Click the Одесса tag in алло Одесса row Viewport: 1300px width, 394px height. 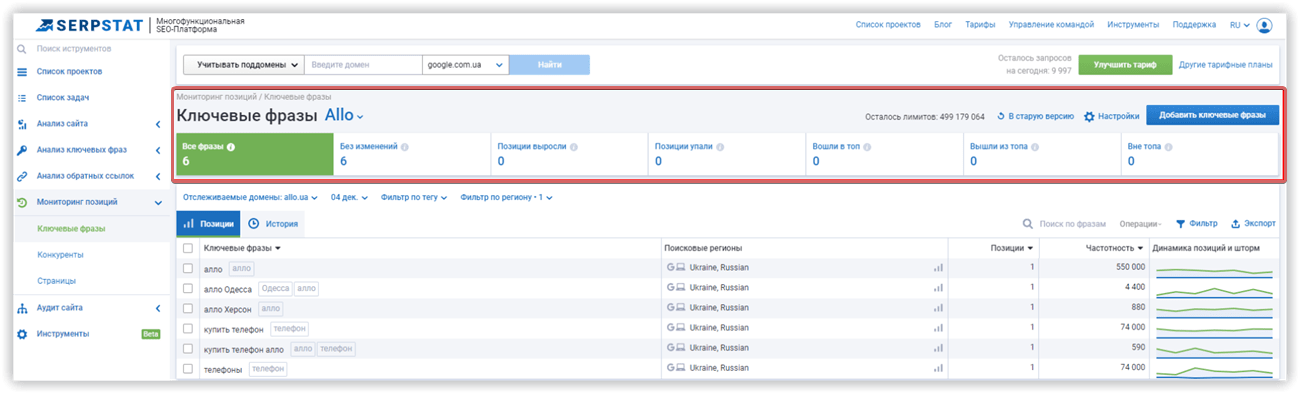[x=274, y=288]
